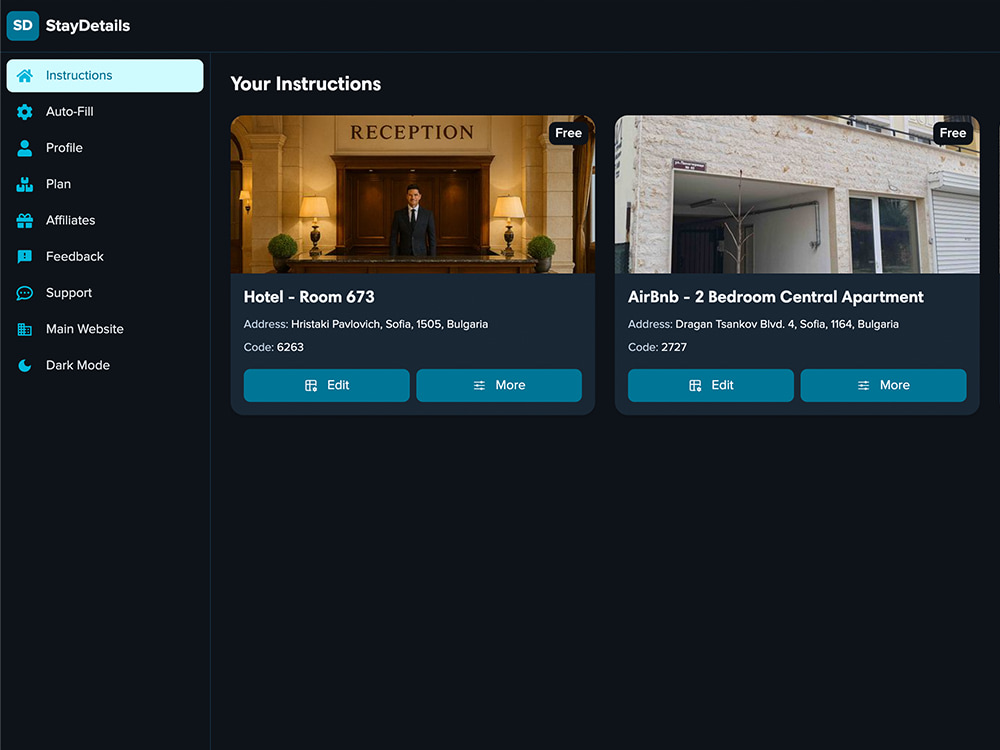Click the building icon beside Main Website
The height and width of the screenshot is (750, 1000).
coord(25,329)
